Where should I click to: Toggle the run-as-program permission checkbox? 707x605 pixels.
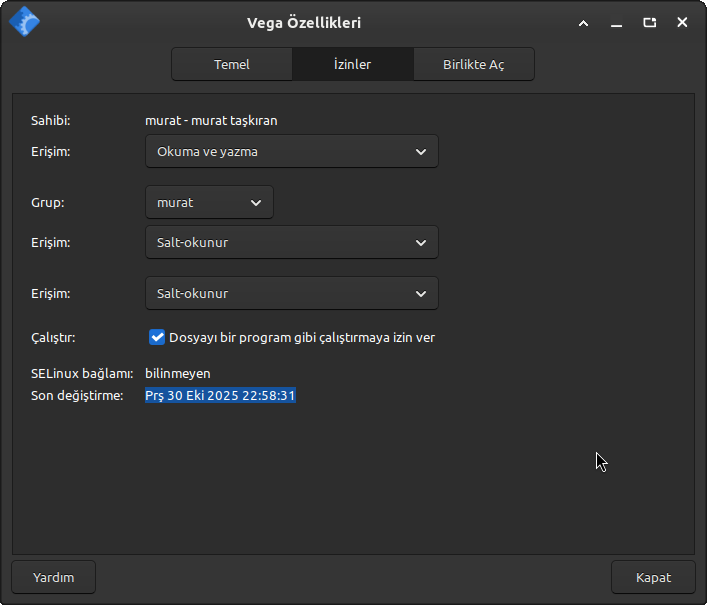coord(157,337)
